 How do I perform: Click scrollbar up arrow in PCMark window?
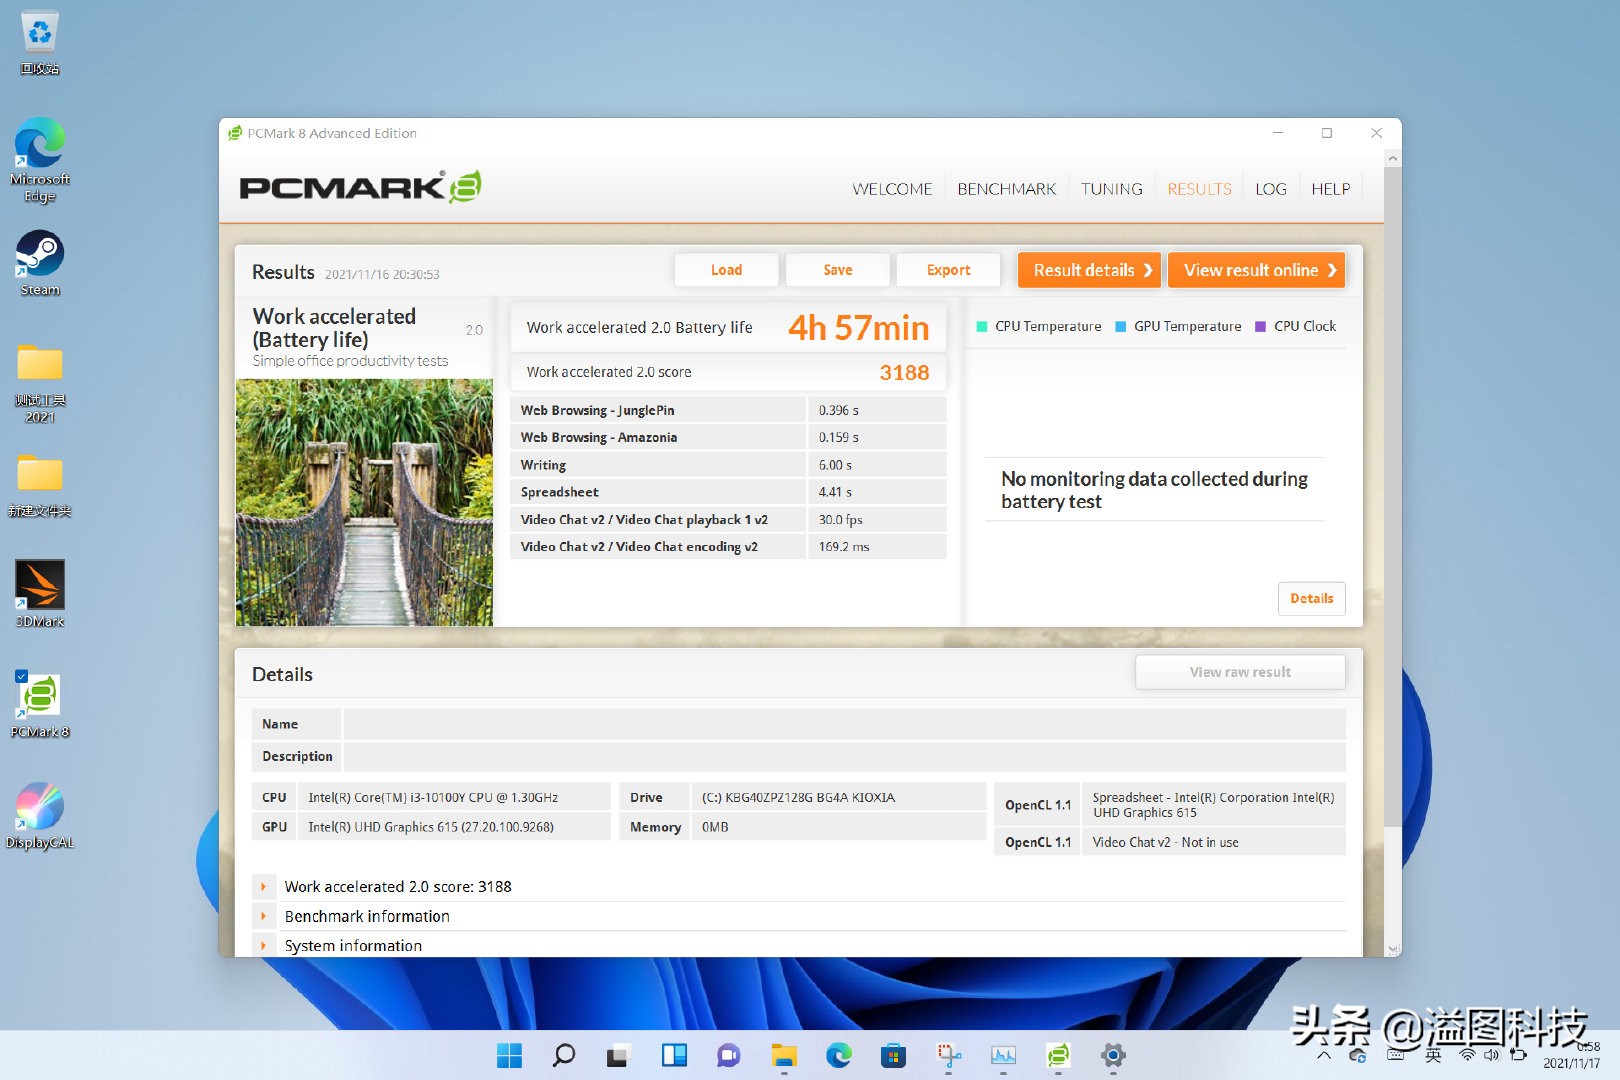(x=1393, y=159)
